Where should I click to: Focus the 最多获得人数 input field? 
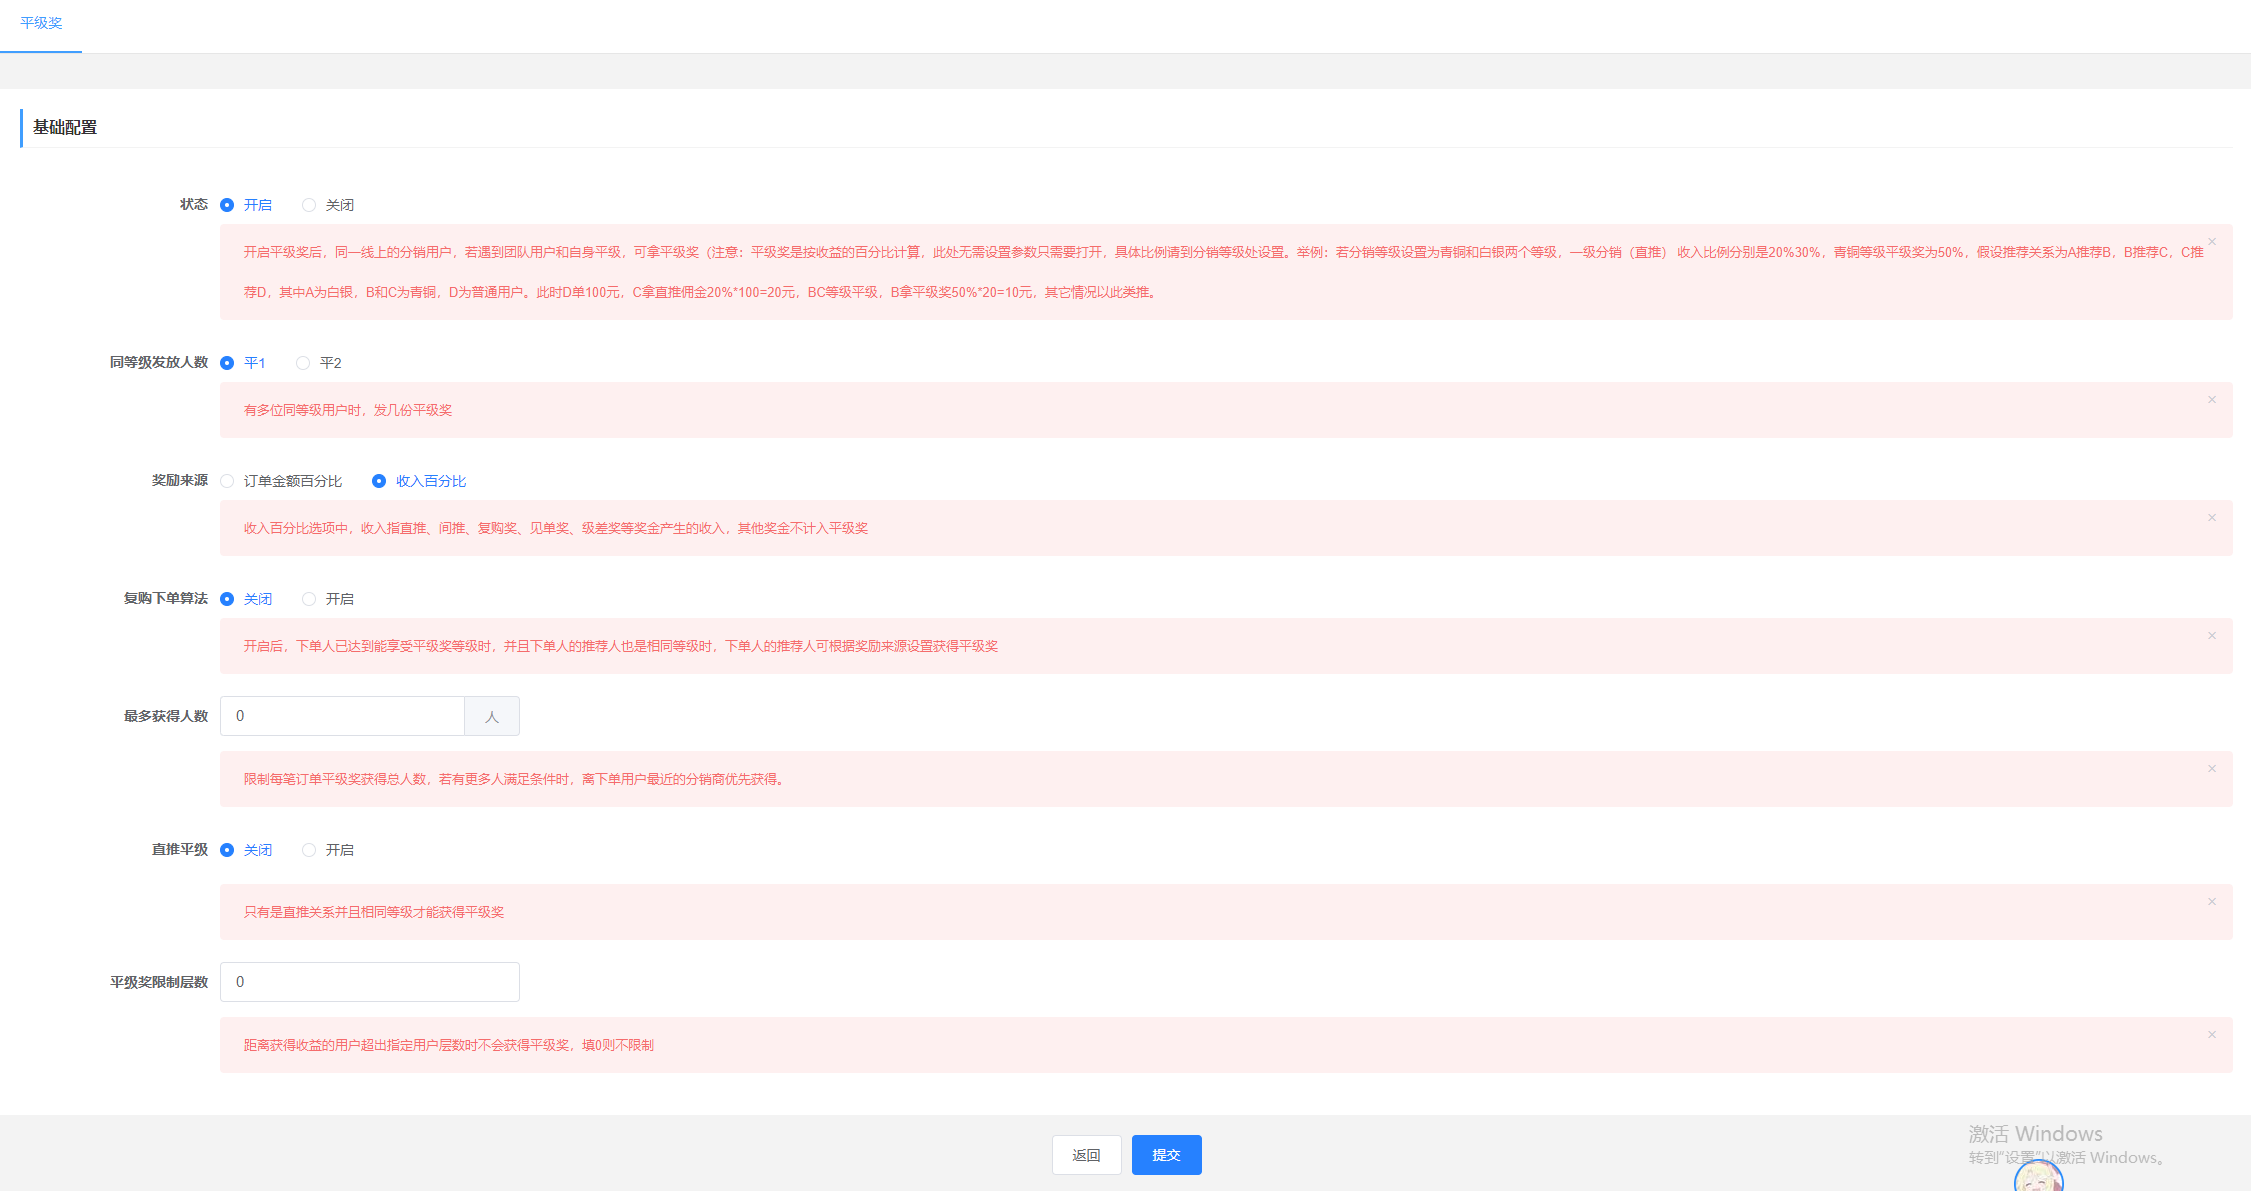pyautogui.click(x=342, y=716)
